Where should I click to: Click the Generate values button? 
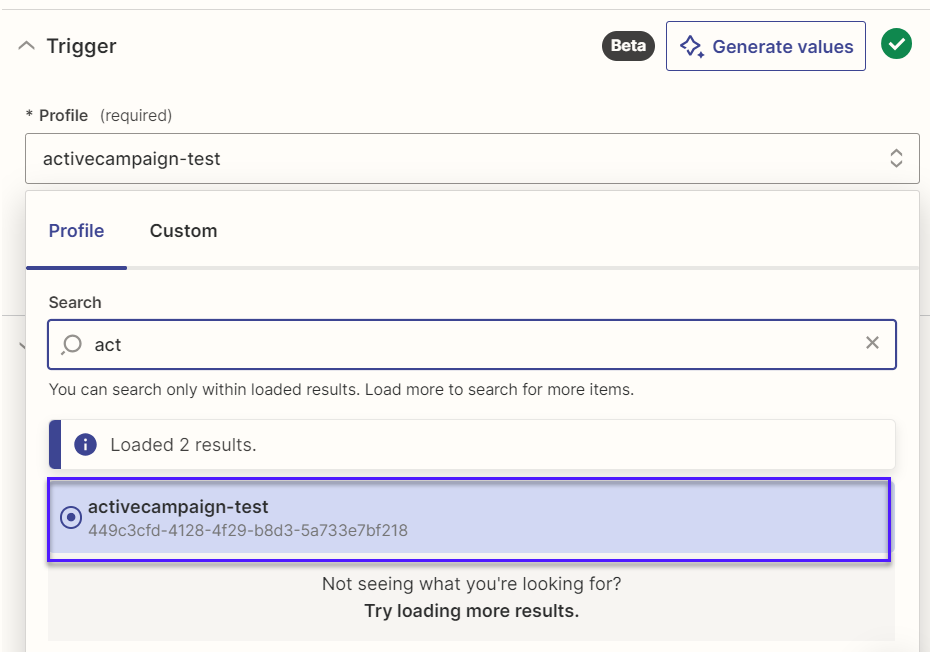[765, 46]
